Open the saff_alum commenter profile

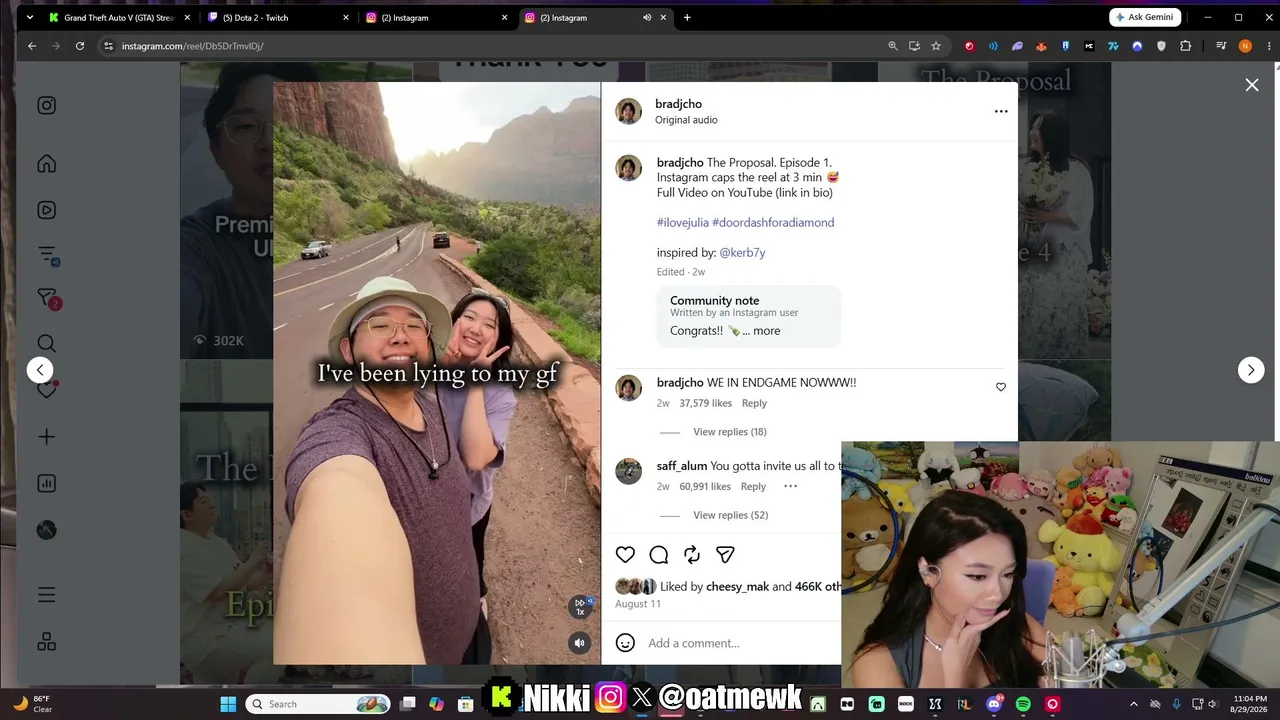coord(682,466)
